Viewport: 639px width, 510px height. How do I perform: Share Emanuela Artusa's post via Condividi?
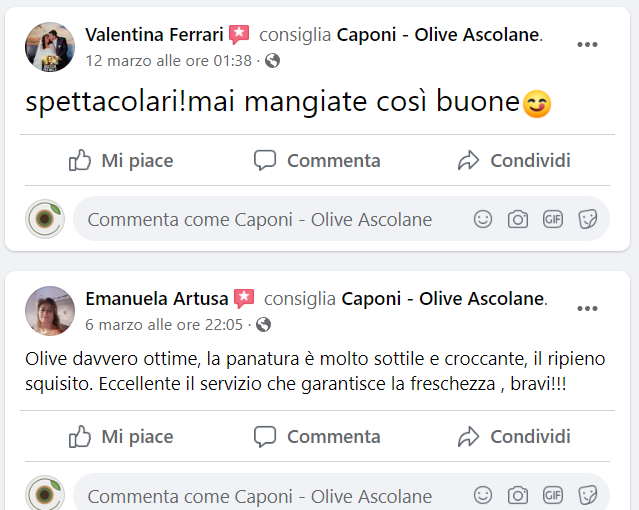pos(514,436)
